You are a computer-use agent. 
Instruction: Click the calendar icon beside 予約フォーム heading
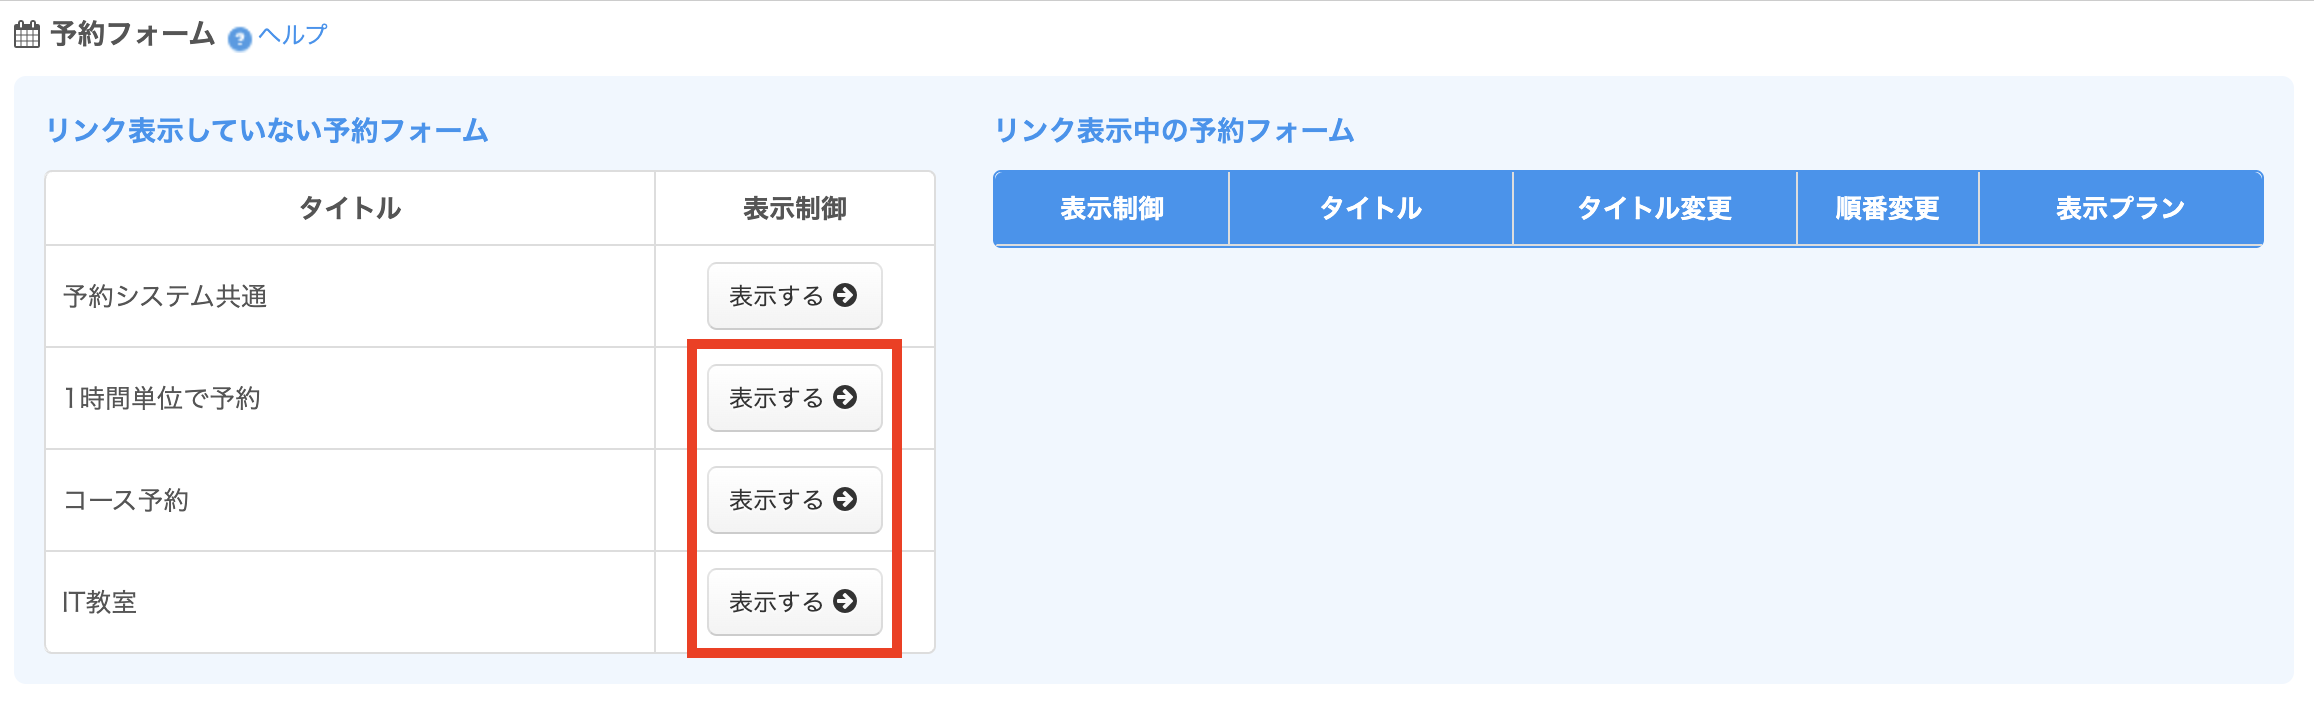tap(27, 35)
